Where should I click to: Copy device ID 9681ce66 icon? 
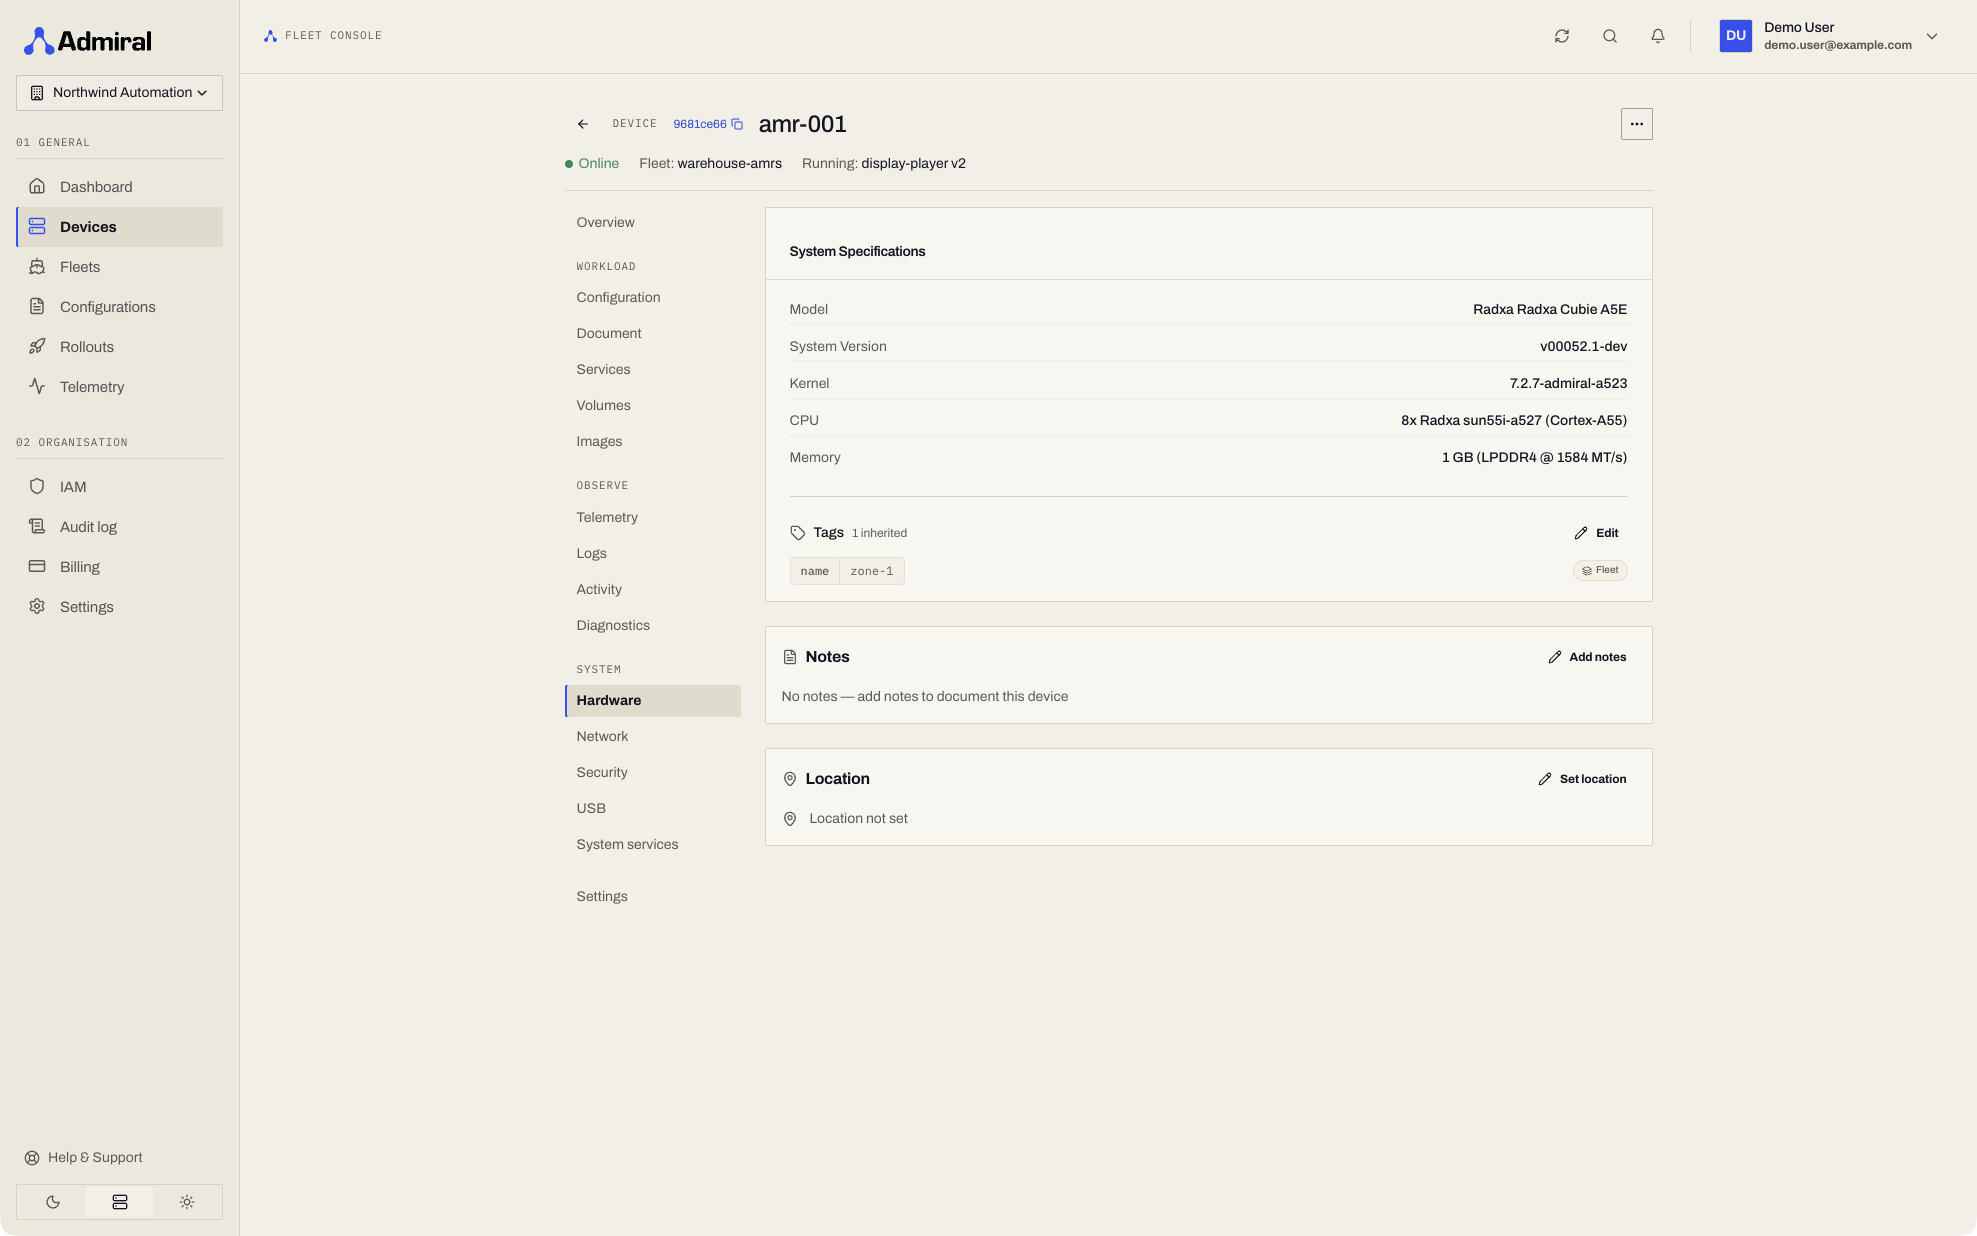pyautogui.click(x=737, y=124)
